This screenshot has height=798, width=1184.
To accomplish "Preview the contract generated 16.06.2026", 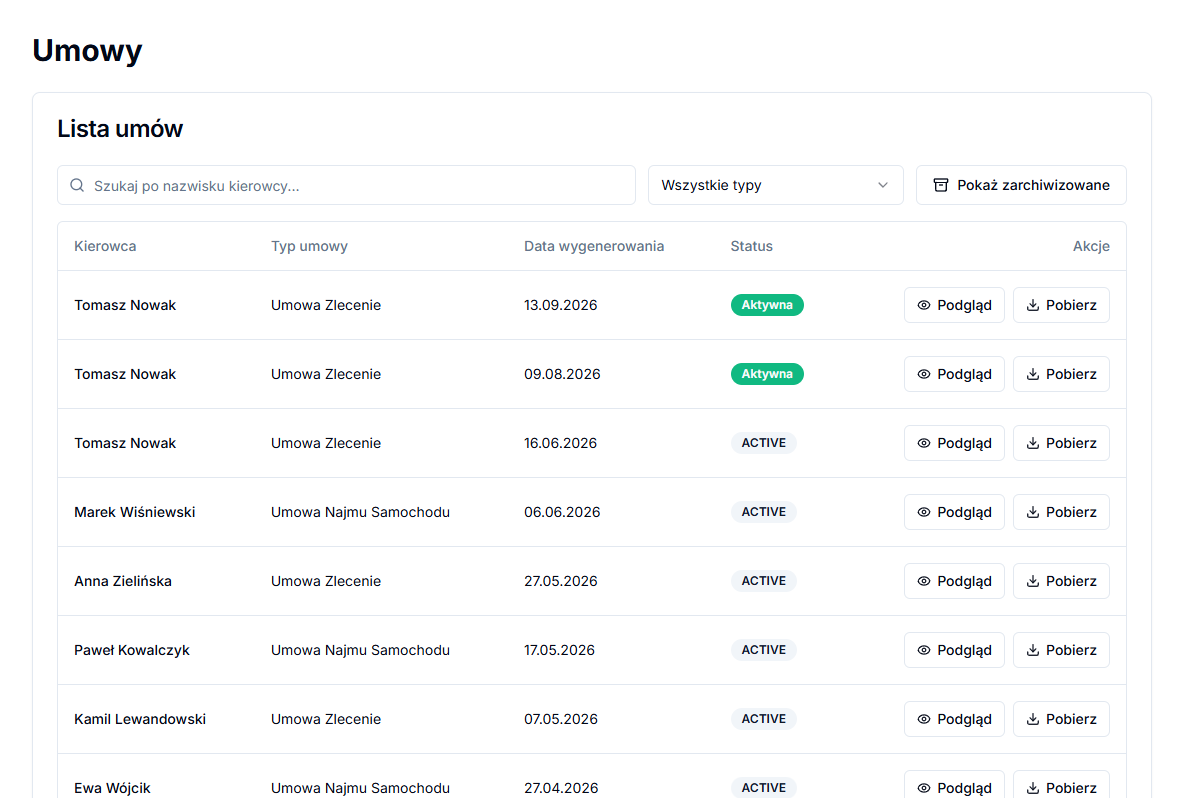I will pos(954,443).
